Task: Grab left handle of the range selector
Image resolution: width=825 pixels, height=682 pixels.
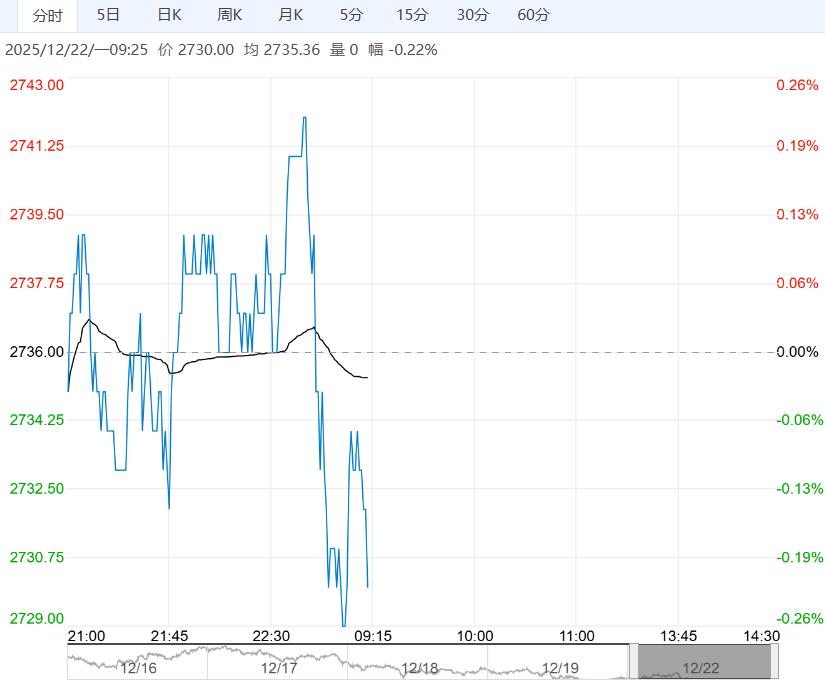Action: [633, 662]
